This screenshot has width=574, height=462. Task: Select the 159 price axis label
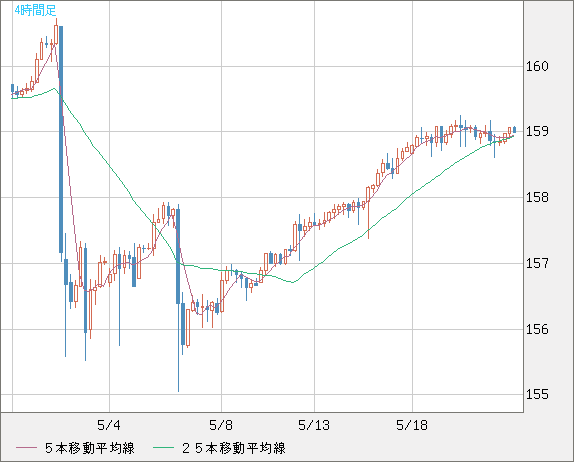point(537,131)
